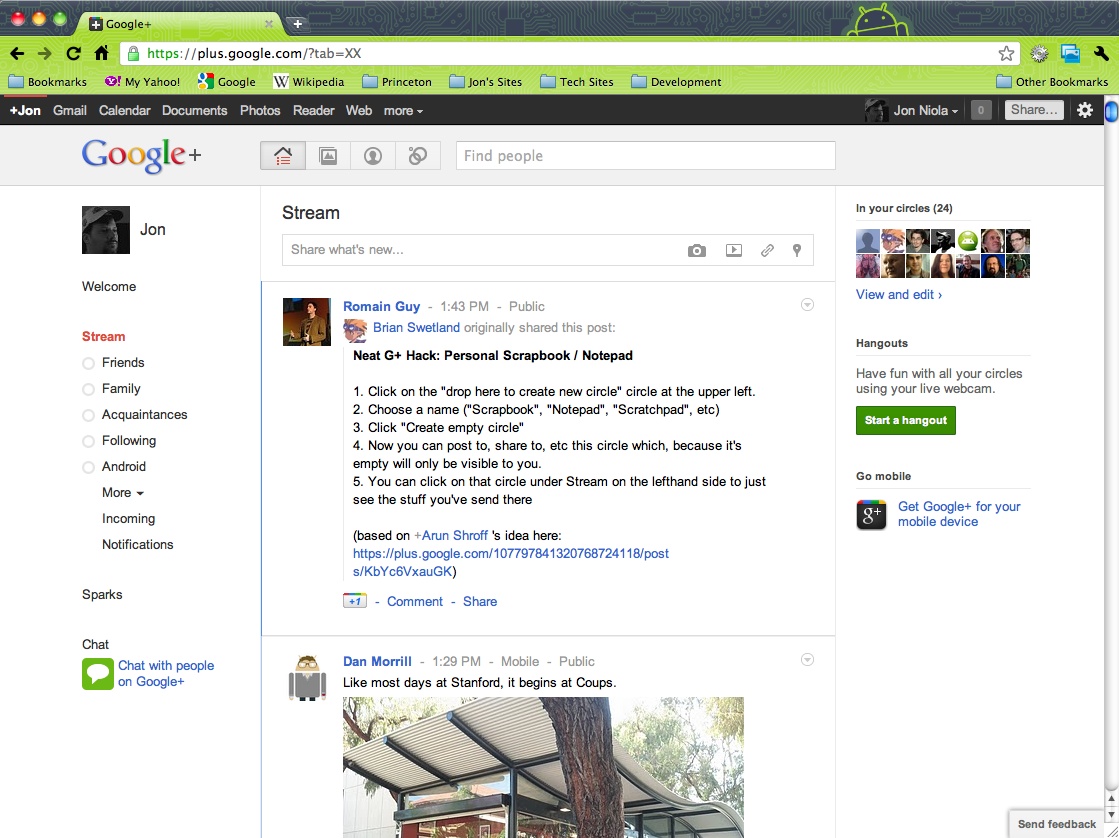Screen dimensions: 1119x838
Task: Select the Following circle filter
Action: point(119,440)
